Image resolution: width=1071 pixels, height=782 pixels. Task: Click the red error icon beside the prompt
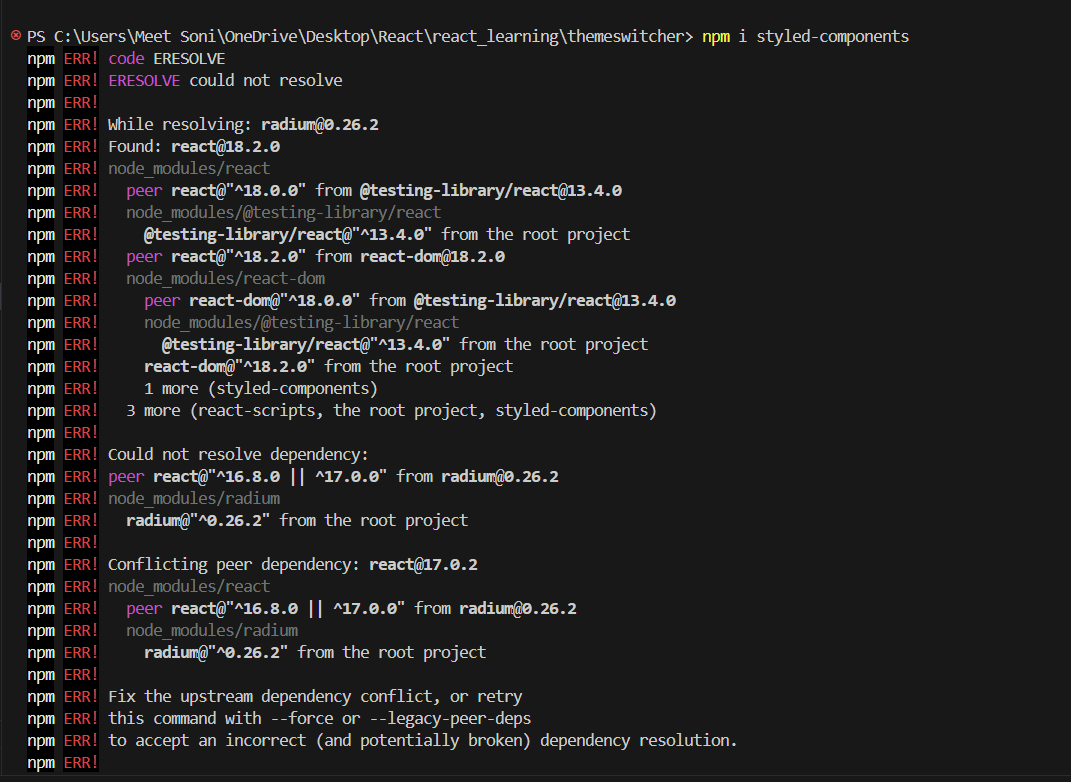pos(16,36)
